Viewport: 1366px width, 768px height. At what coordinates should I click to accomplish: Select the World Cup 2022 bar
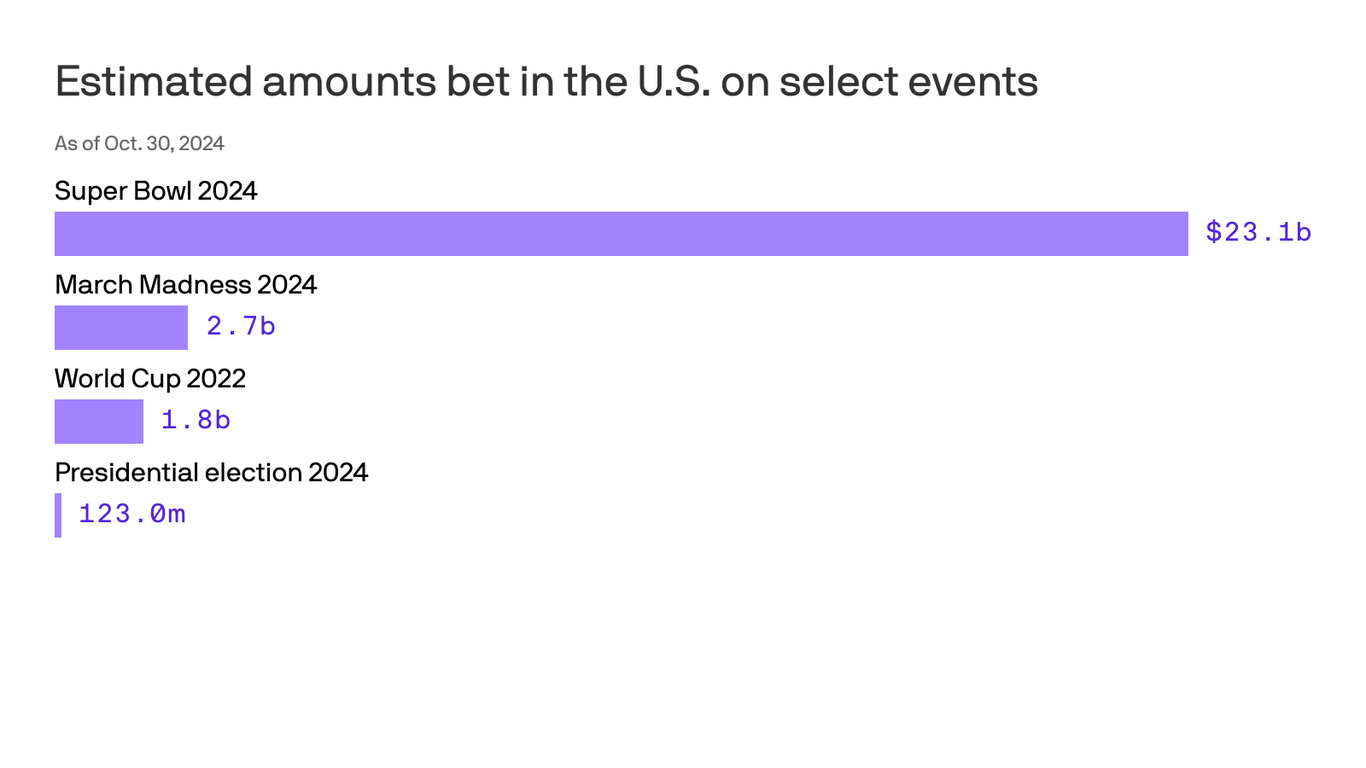click(99, 421)
